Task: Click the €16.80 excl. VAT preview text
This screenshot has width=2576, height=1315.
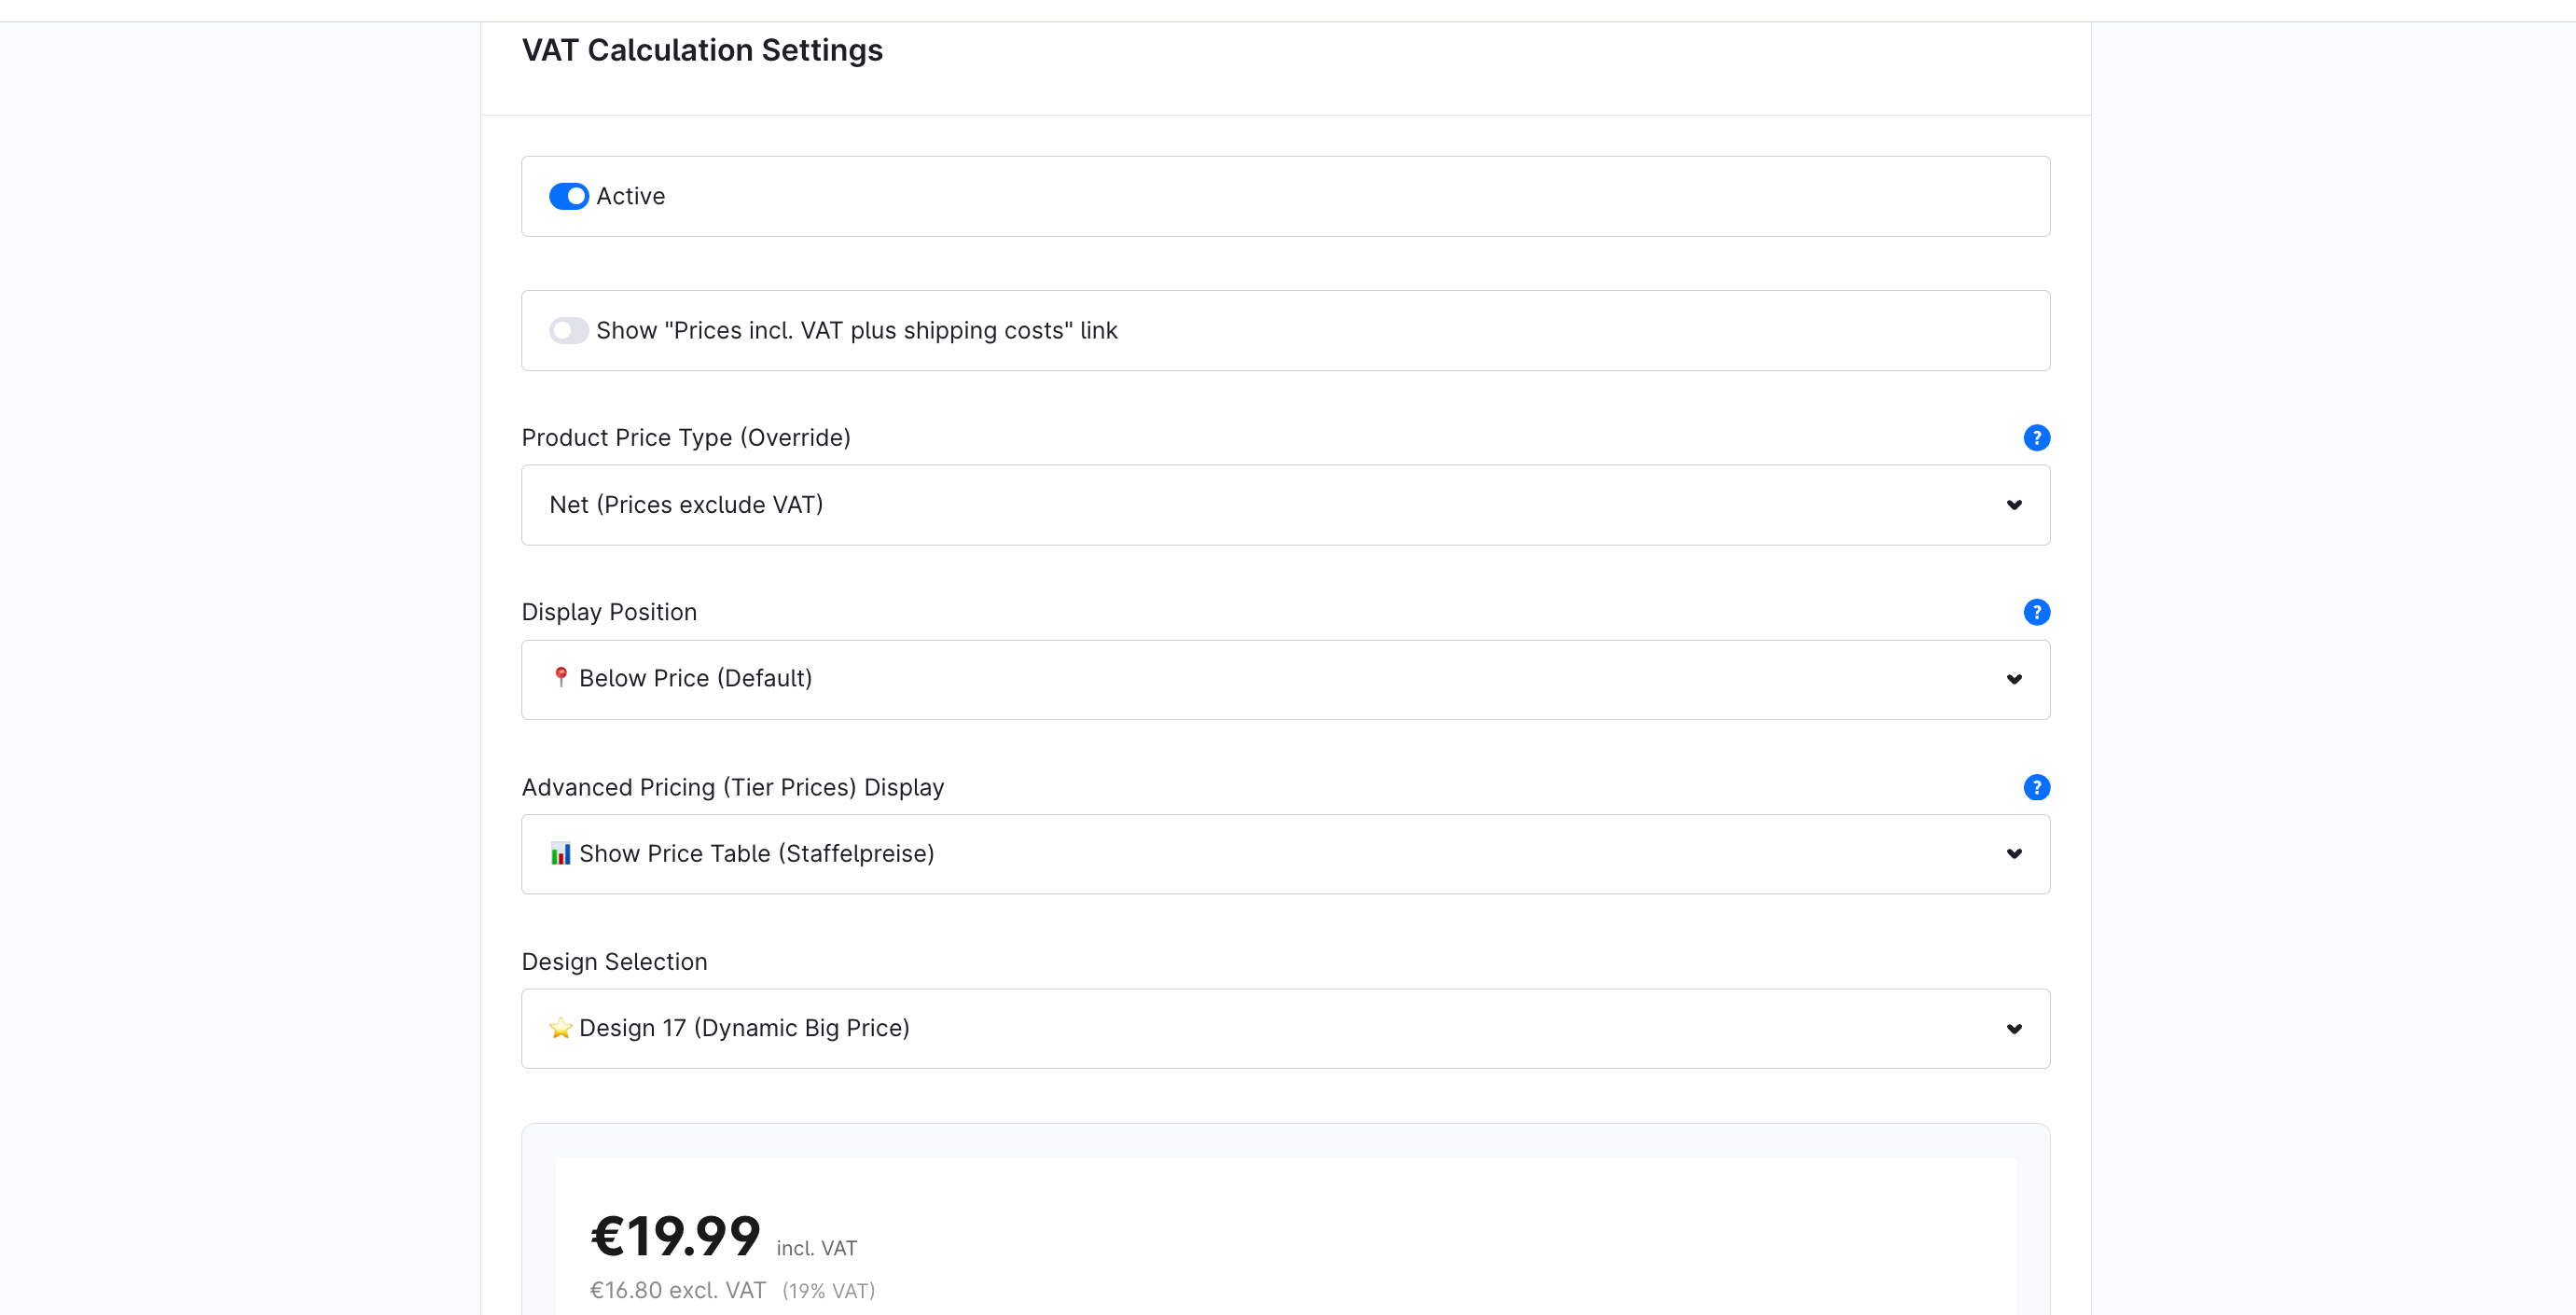Action: (x=677, y=1290)
